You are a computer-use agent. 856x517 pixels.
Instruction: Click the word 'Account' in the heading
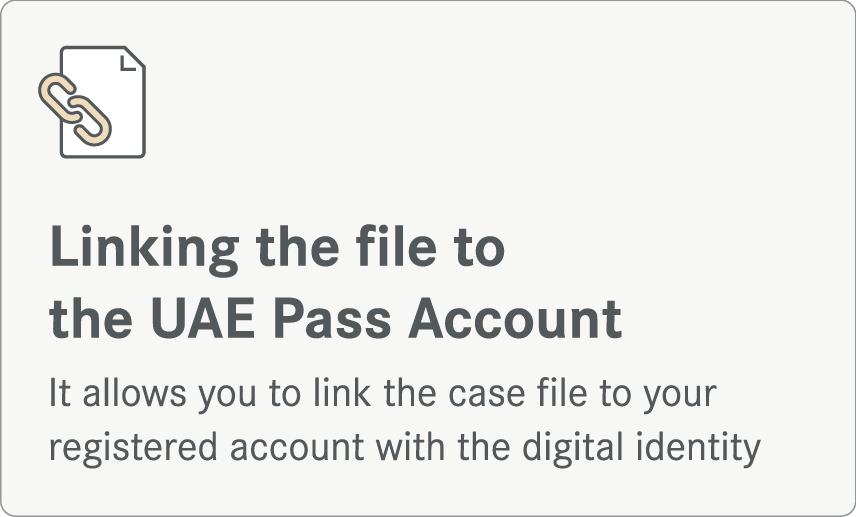tap(515, 318)
